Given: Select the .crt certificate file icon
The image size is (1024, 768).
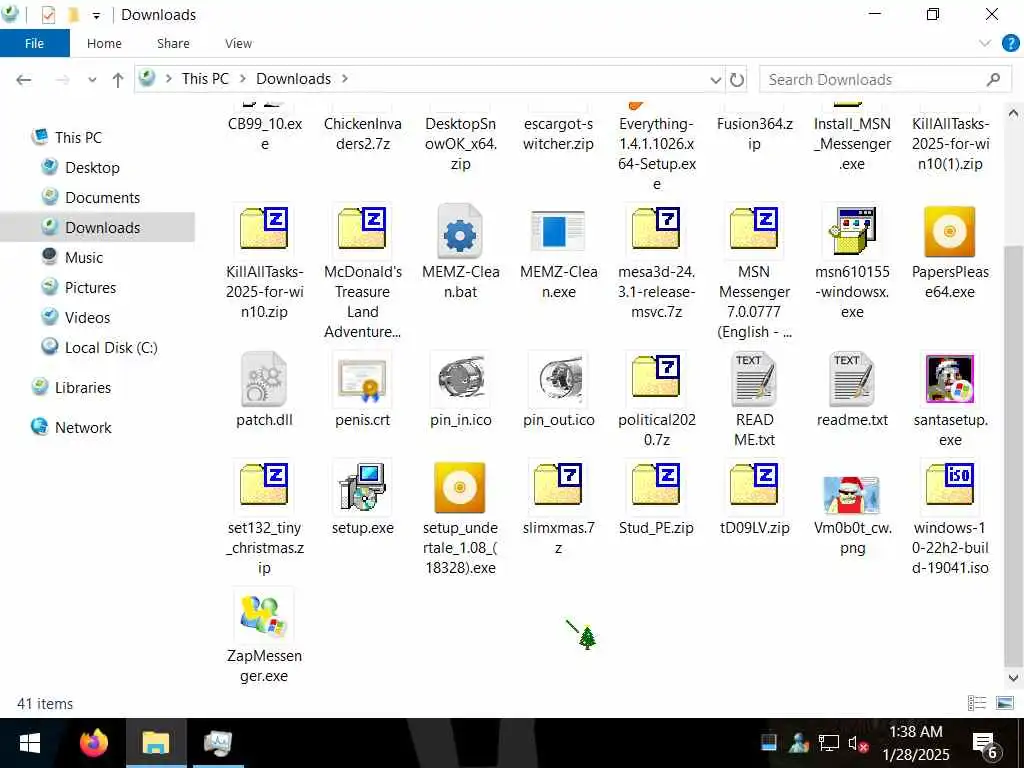Looking at the screenshot, I should 362,379.
